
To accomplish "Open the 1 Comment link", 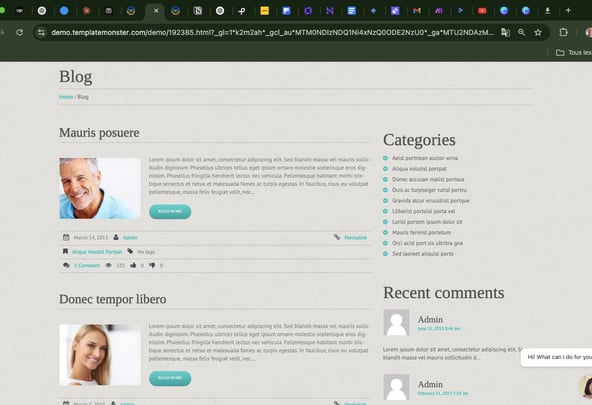I will [87, 266].
